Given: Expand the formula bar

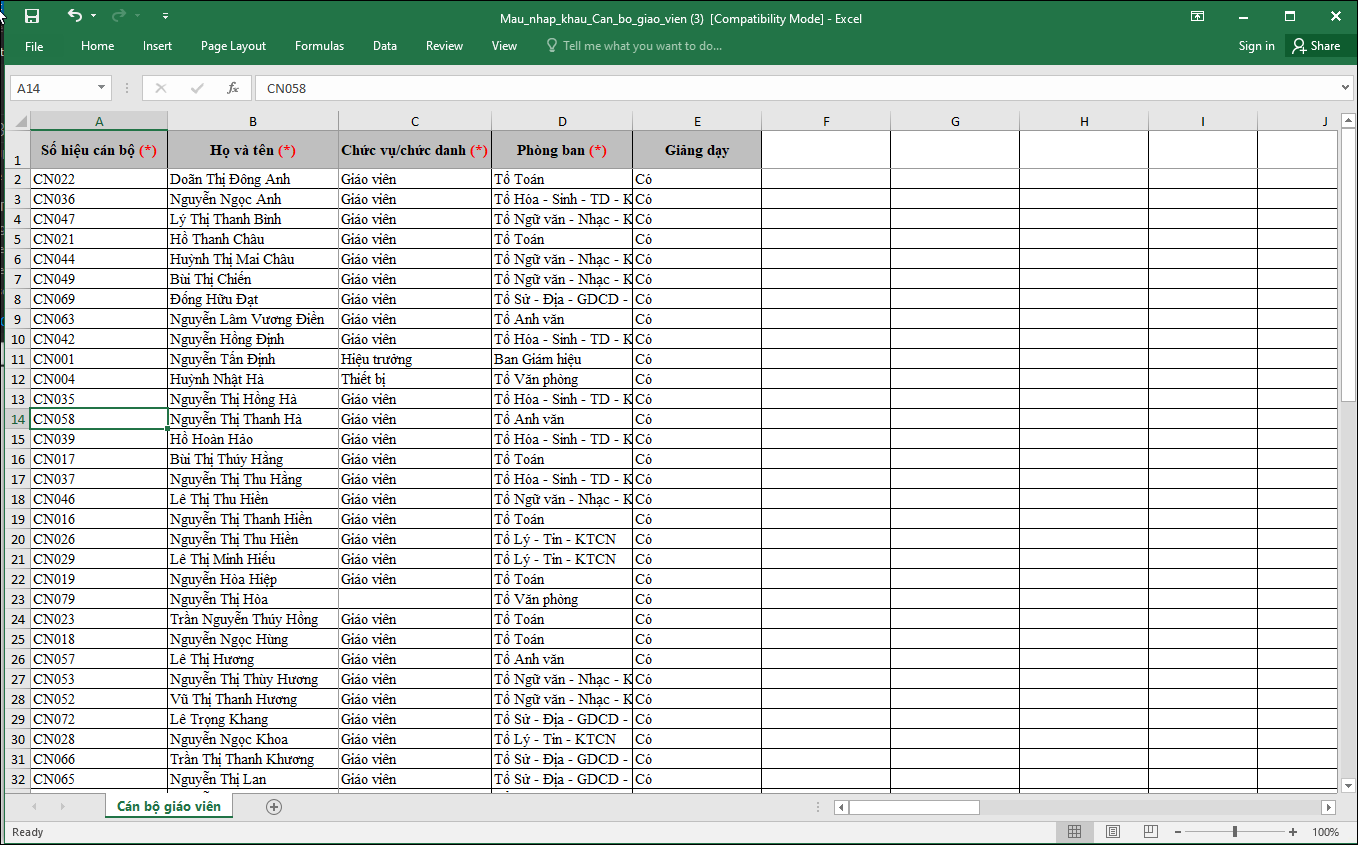Looking at the screenshot, I should pos(1345,88).
